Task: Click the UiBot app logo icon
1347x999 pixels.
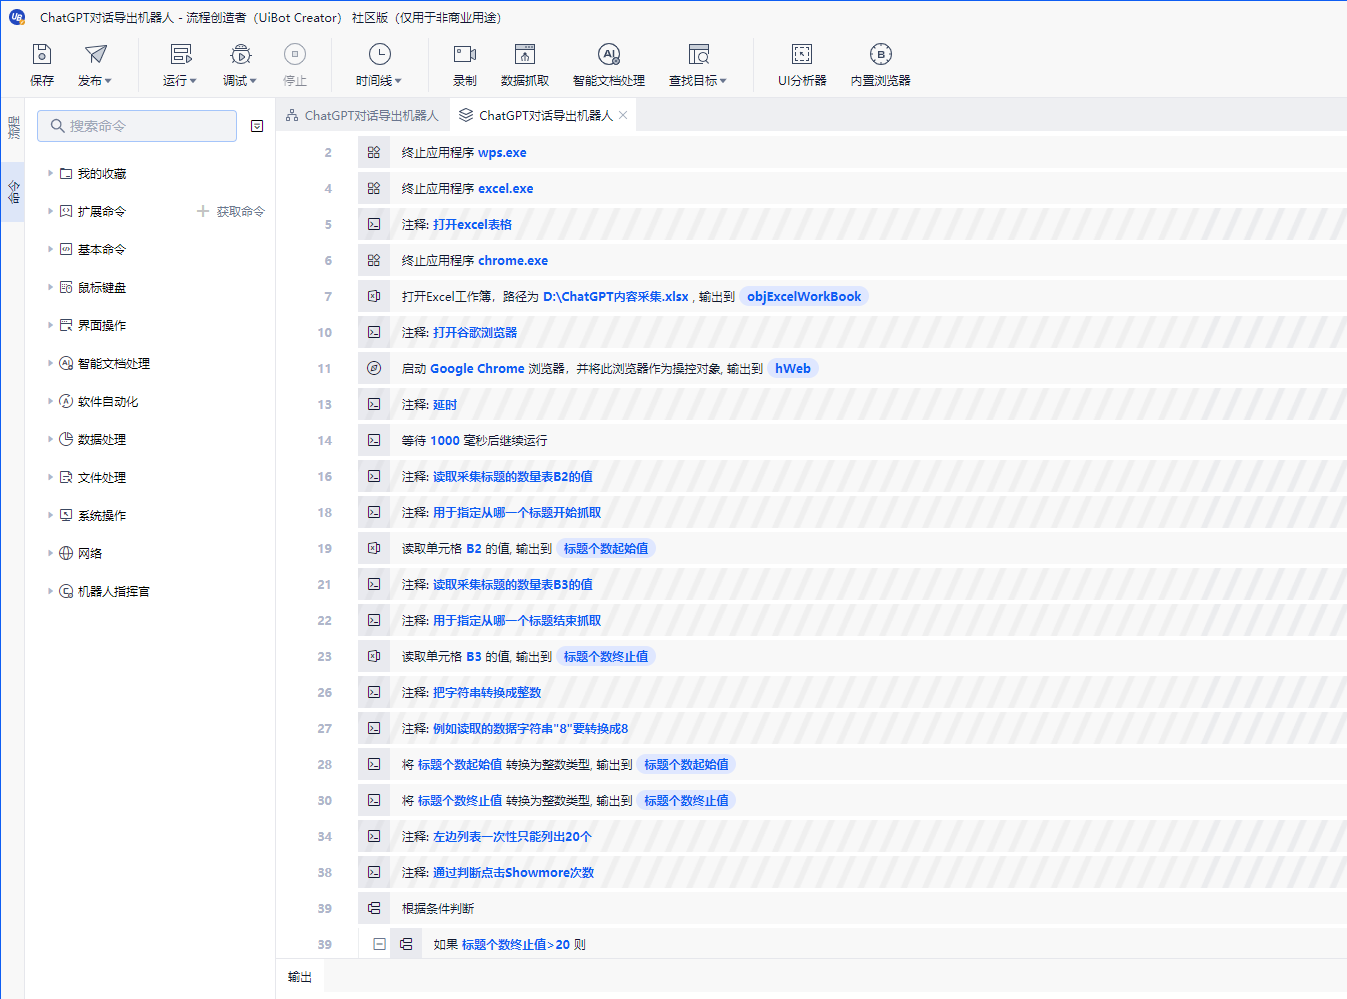Action: pos(17,17)
